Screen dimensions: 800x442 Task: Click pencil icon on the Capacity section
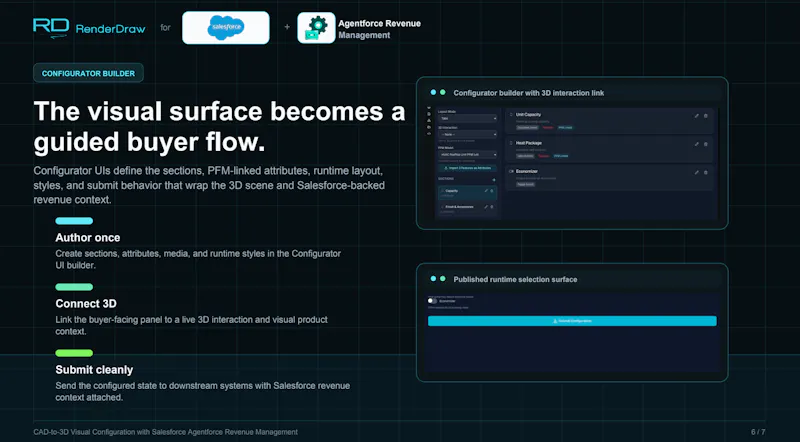click(486, 191)
